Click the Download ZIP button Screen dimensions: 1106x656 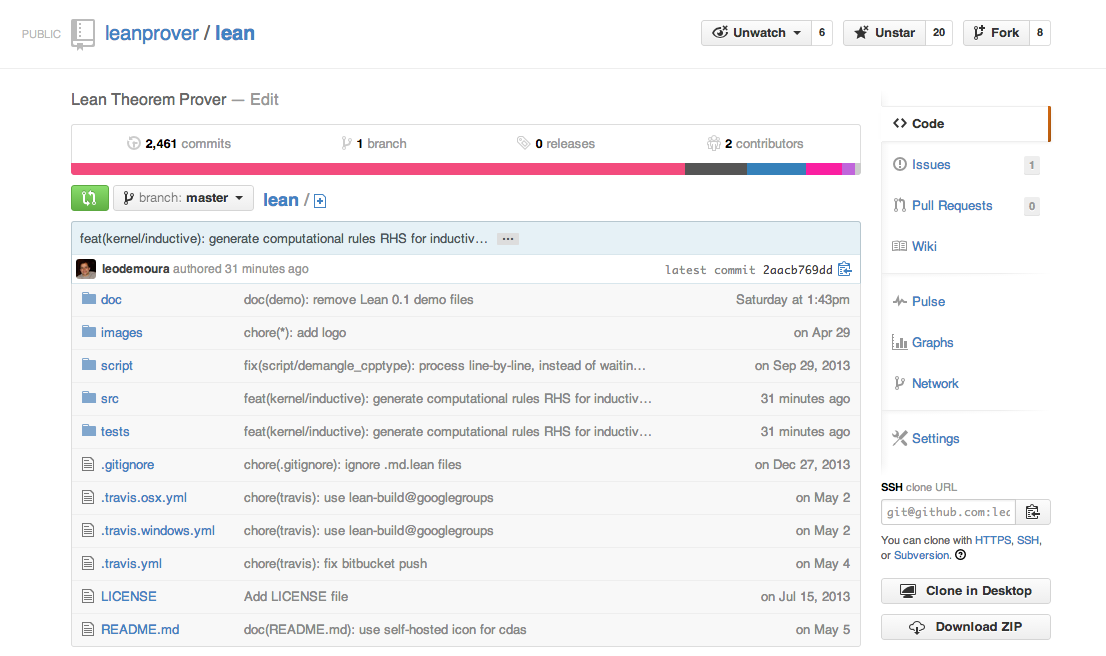(965, 627)
